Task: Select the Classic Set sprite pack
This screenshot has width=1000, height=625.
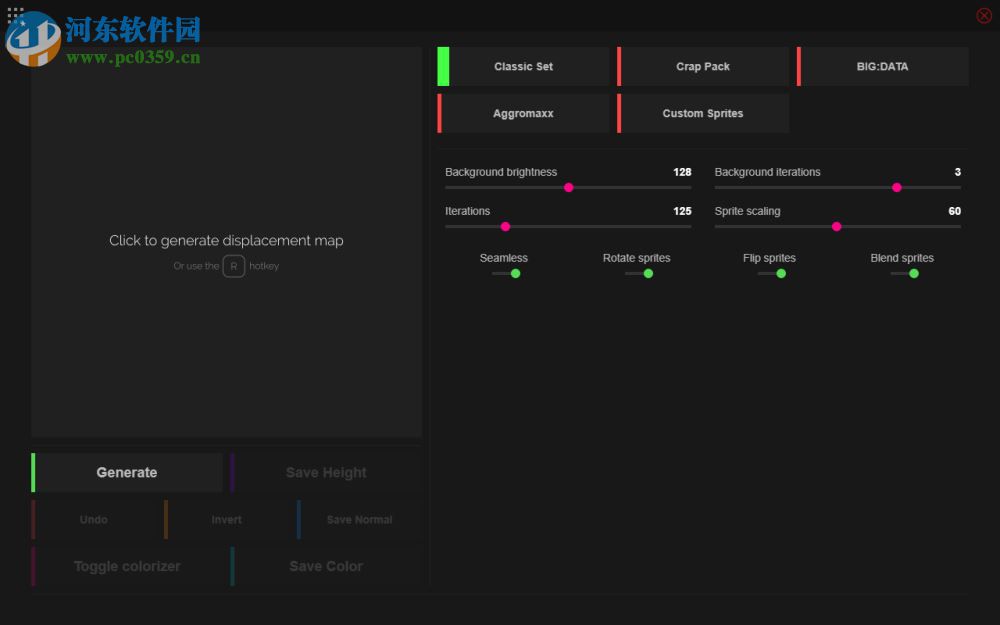Action: tap(523, 66)
